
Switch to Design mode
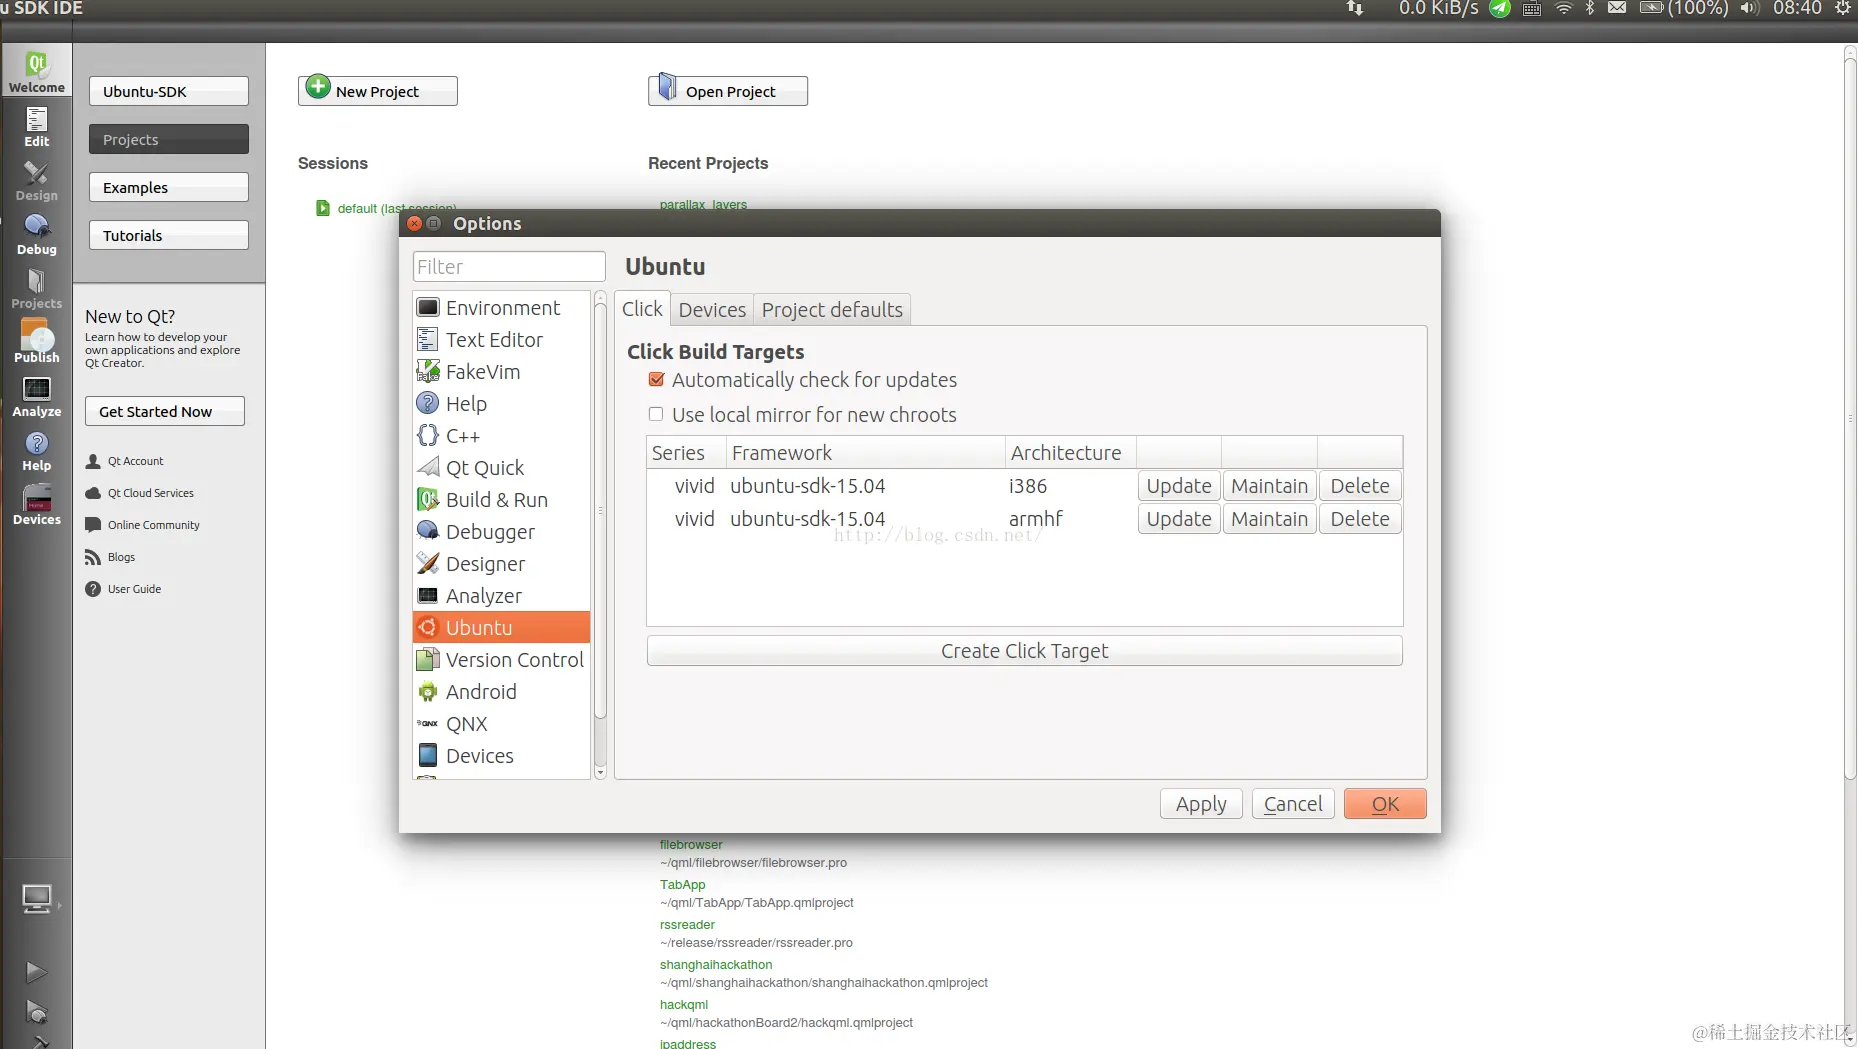(x=37, y=180)
